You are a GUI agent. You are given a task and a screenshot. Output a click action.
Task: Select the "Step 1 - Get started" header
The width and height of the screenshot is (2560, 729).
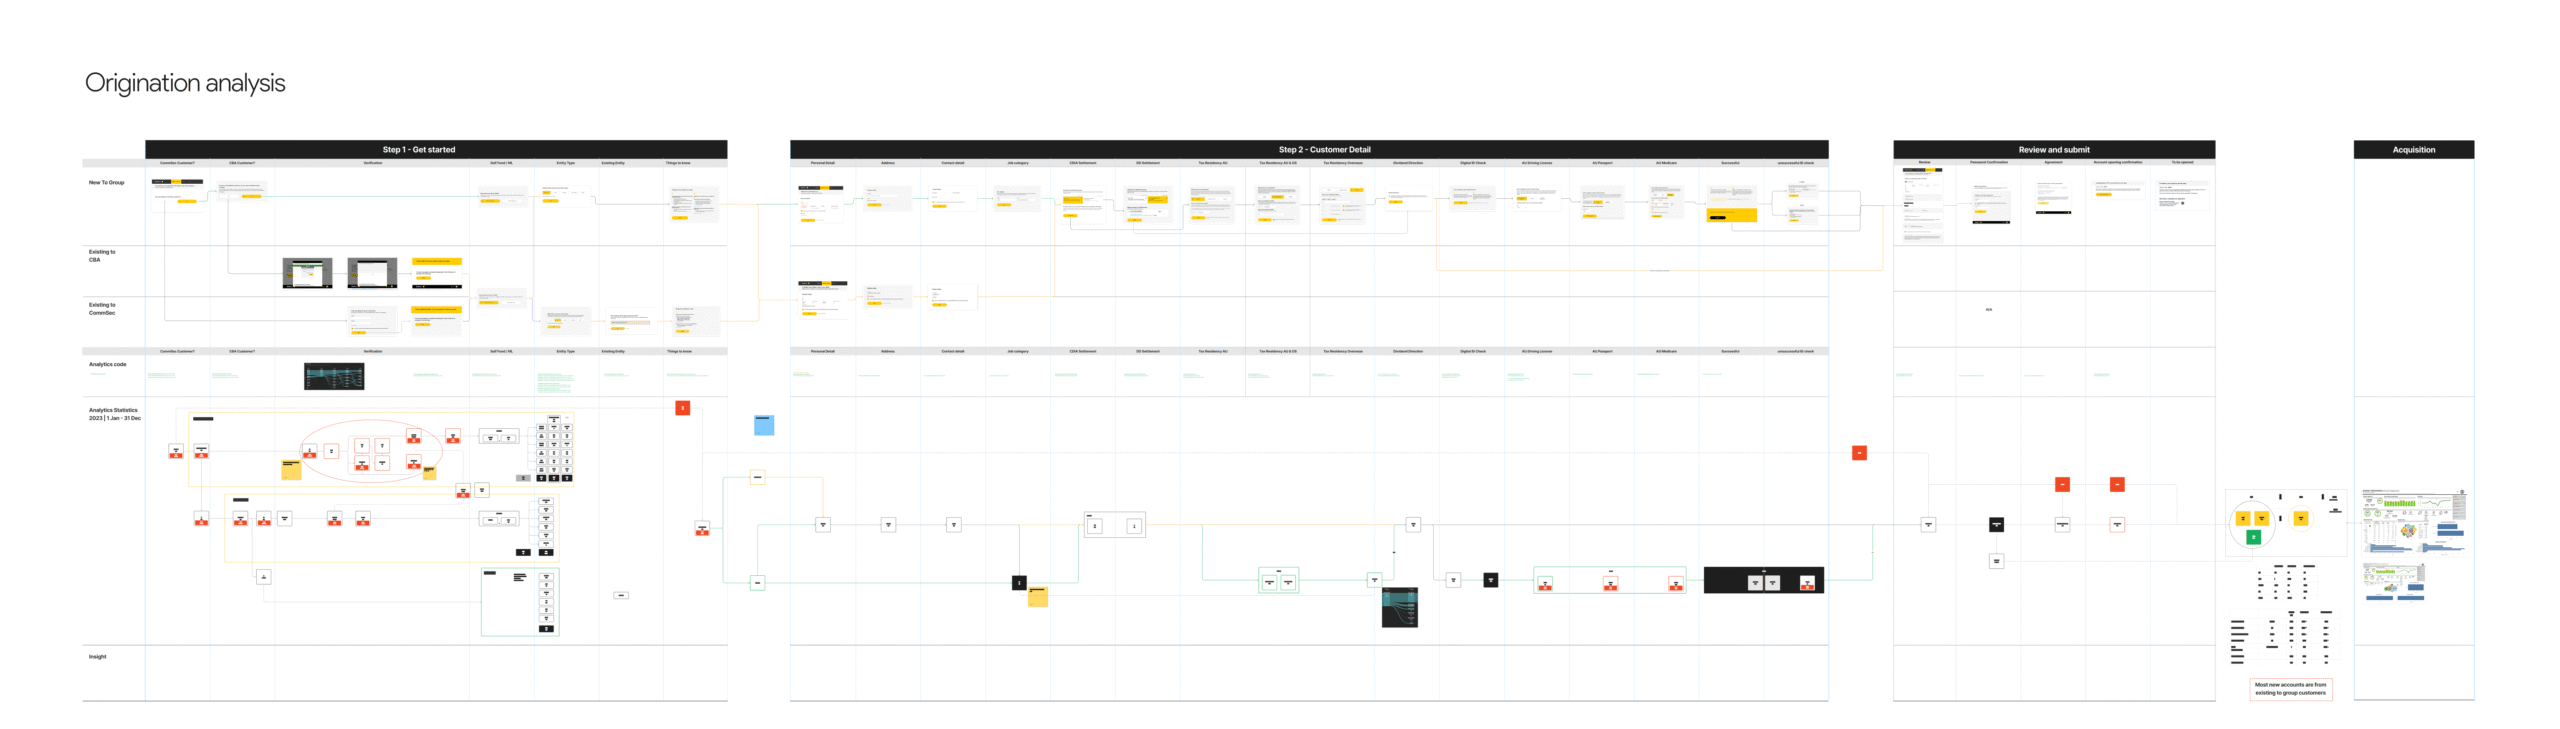[418, 150]
